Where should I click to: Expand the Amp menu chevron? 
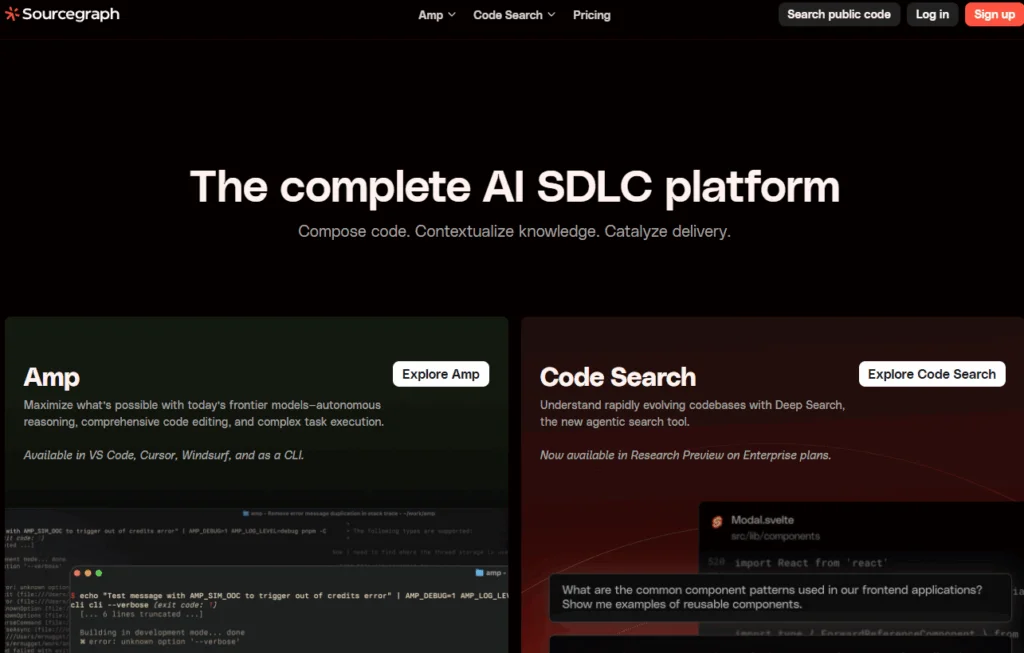point(452,14)
